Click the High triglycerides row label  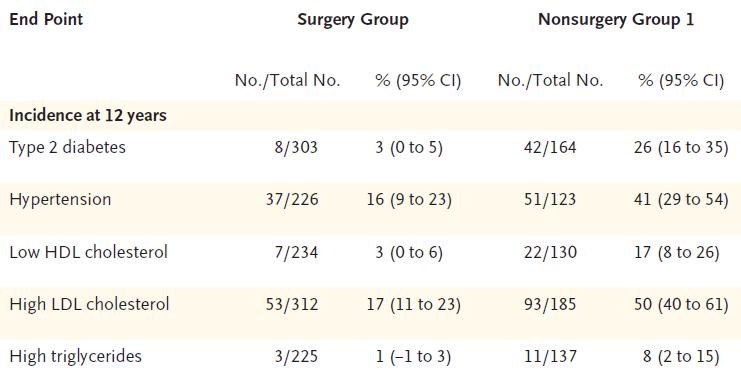(75, 356)
